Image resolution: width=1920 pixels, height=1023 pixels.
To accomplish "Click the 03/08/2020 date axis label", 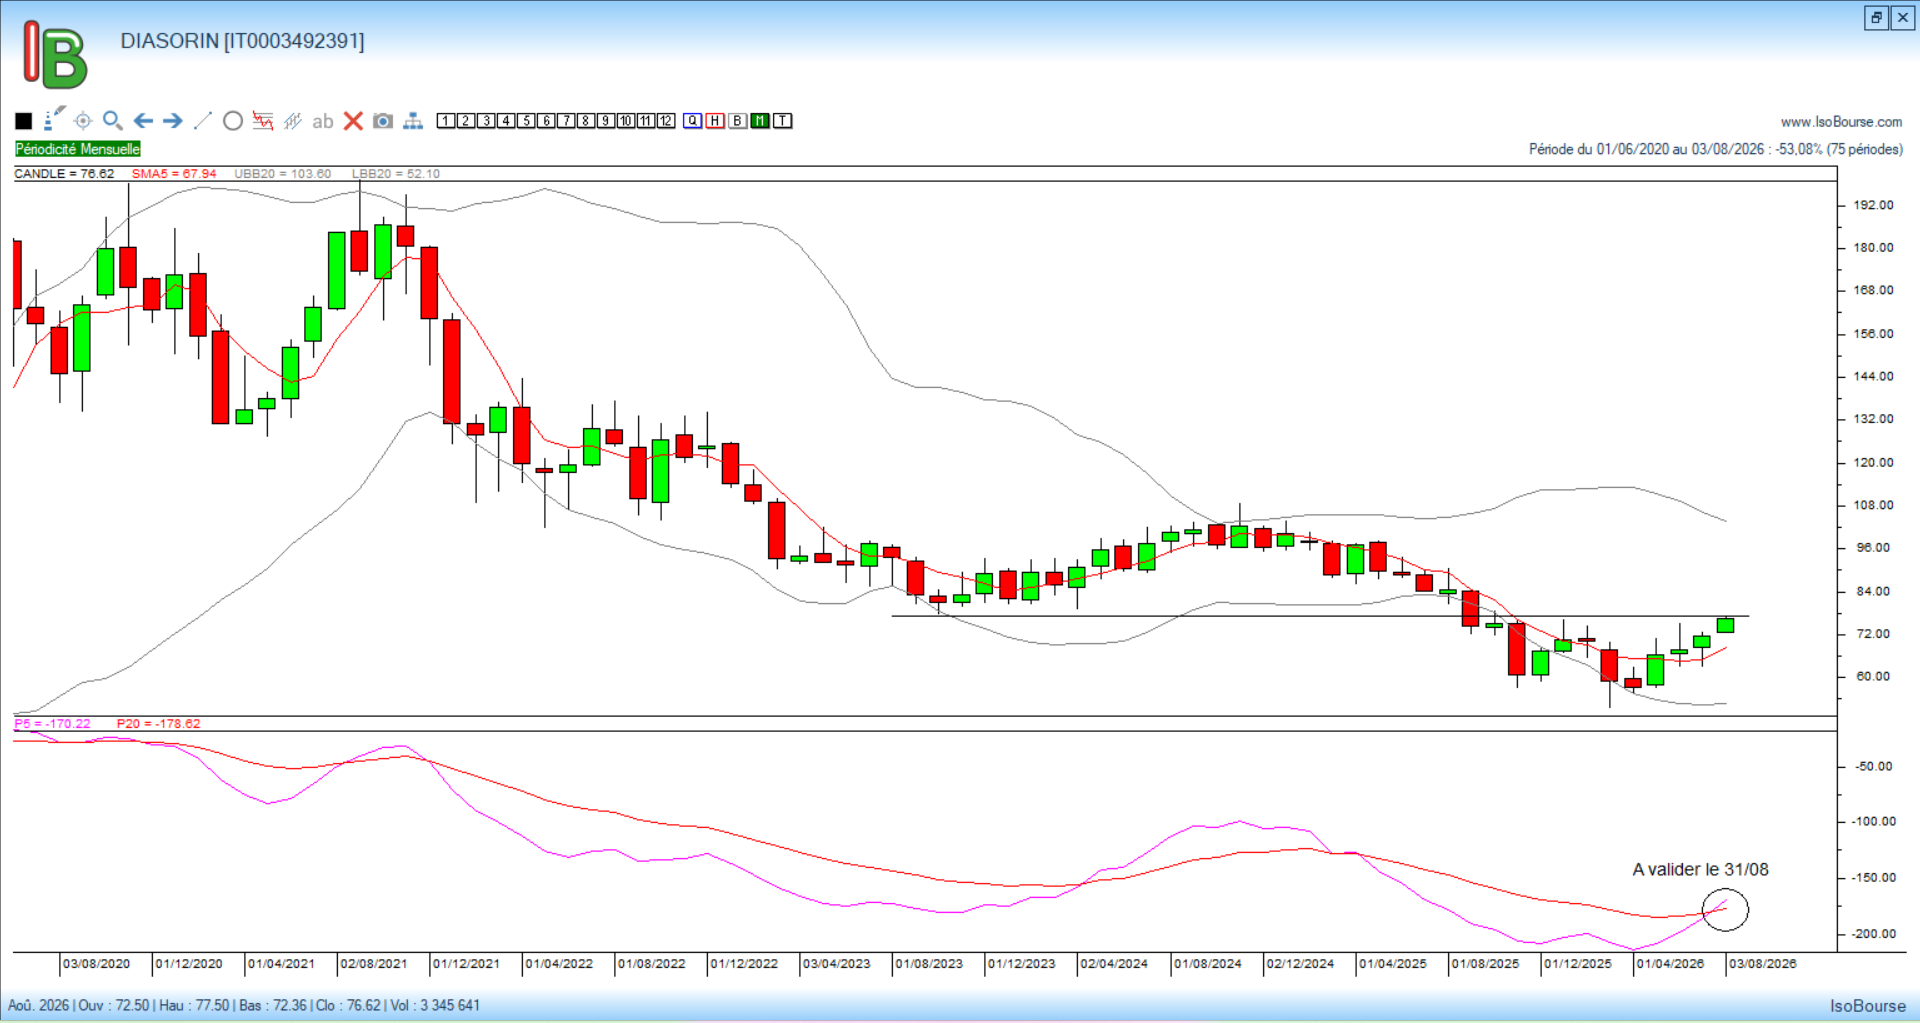I will click(x=96, y=964).
